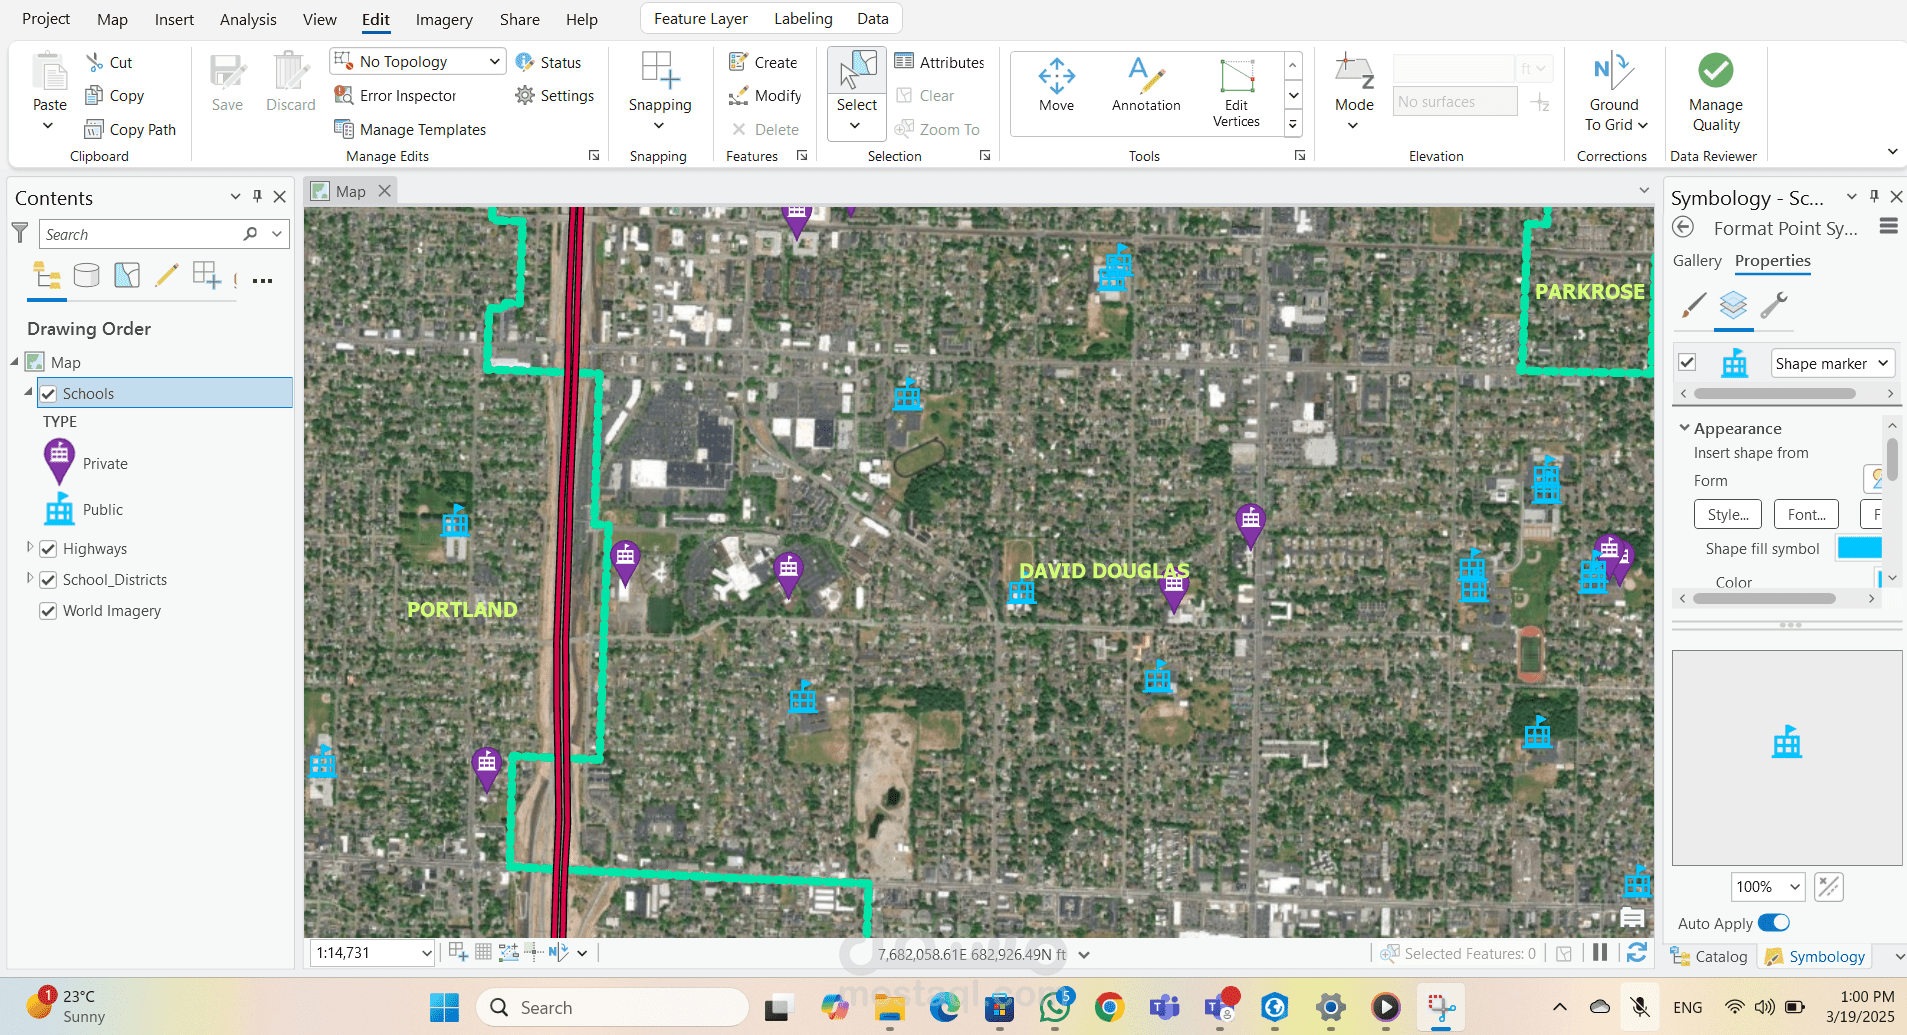Pause map drawing
Viewport: 1907px width, 1035px height.
1600,953
